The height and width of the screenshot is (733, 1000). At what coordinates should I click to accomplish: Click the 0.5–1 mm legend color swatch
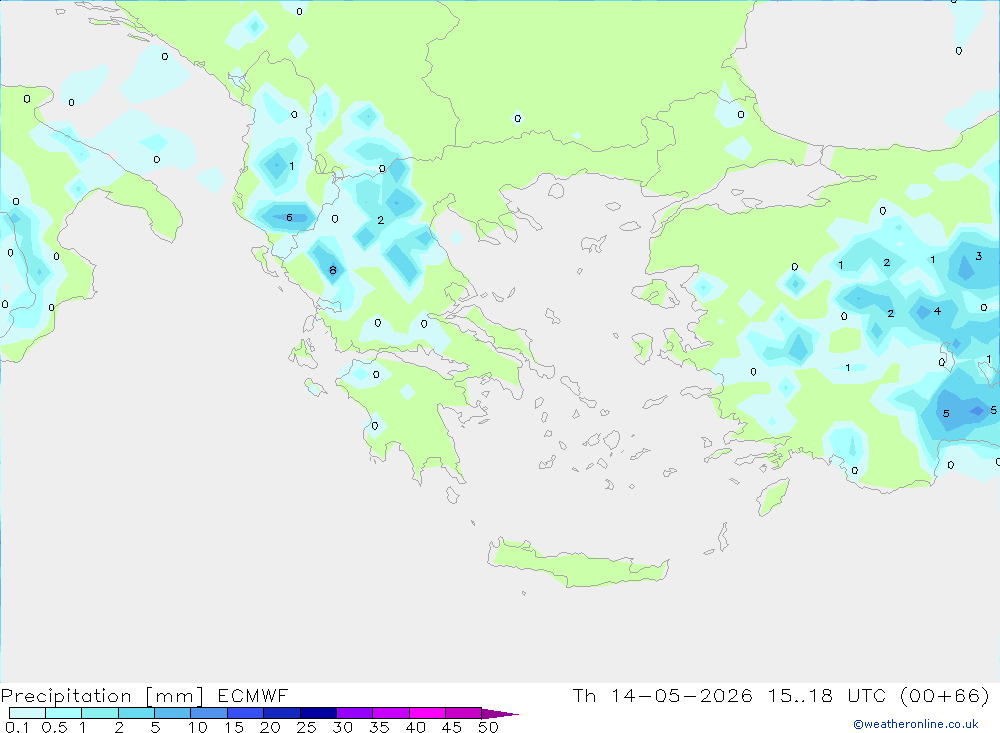pos(63,713)
